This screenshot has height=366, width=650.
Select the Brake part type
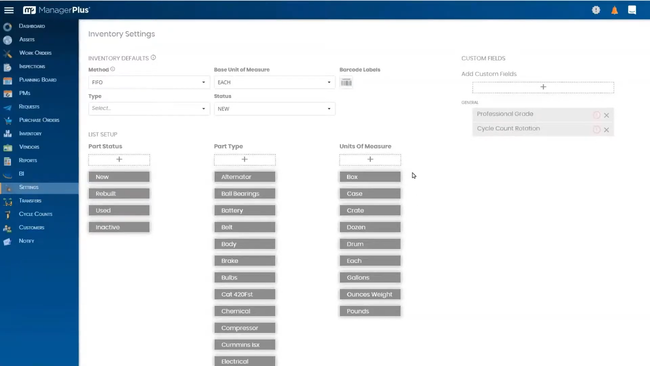coord(245,261)
